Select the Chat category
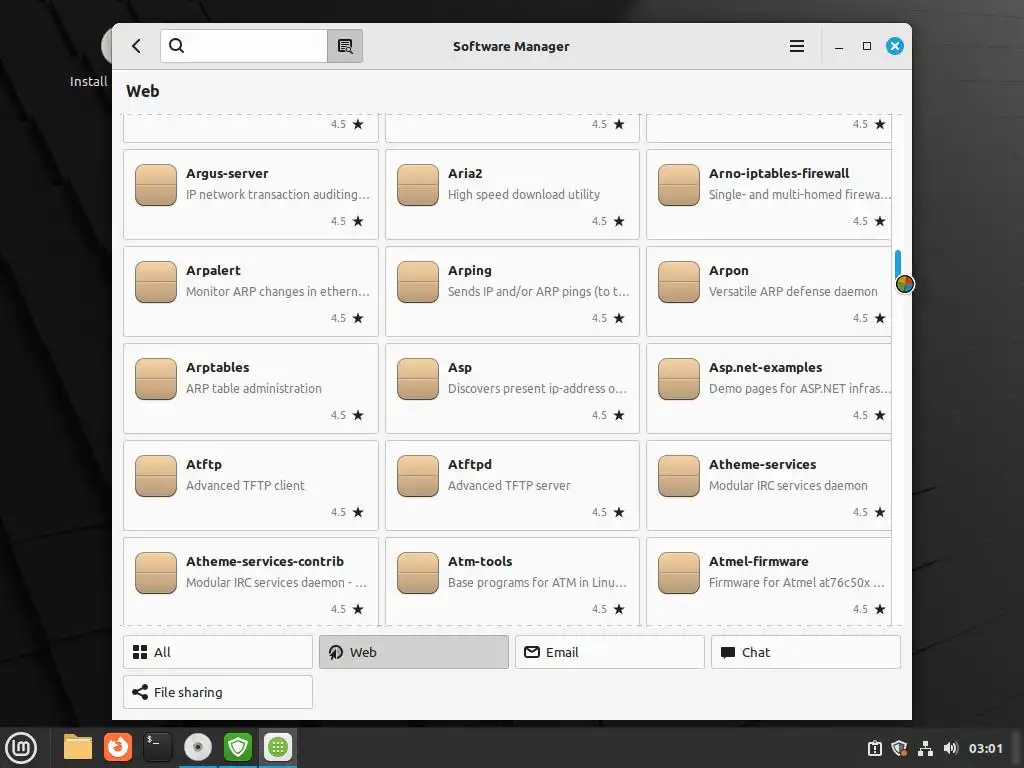The height and width of the screenshot is (768, 1024). 805,652
